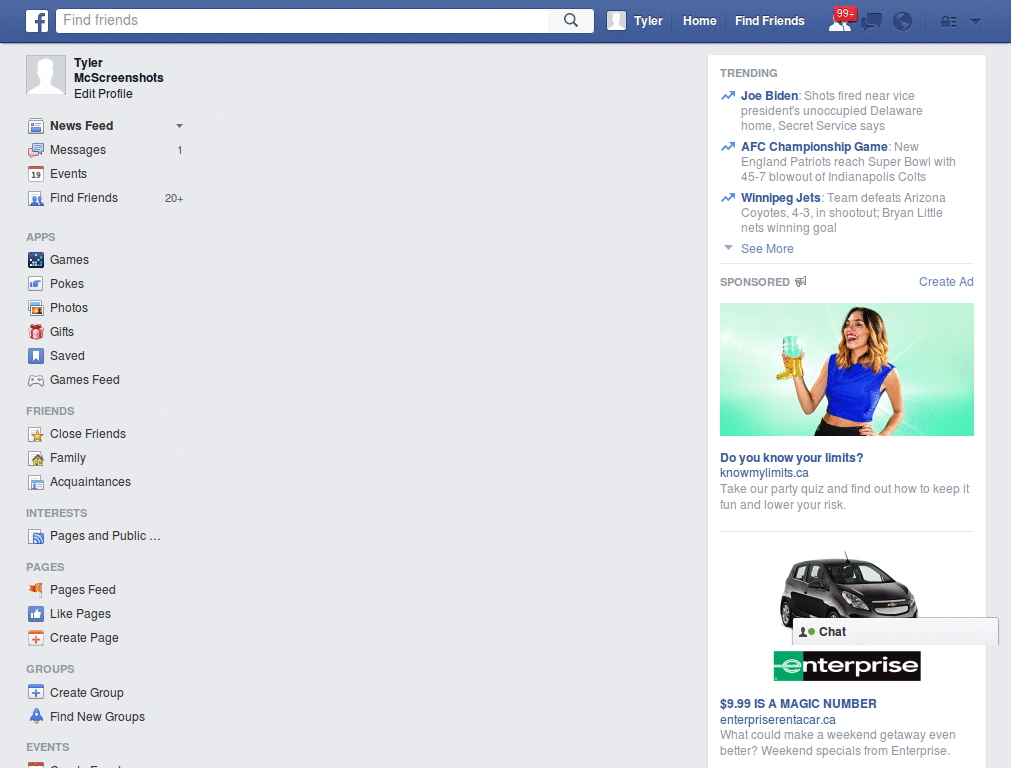Screen dimensions: 1024x768
Task: Click the Photos icon
Action: [x=36, y=308]
